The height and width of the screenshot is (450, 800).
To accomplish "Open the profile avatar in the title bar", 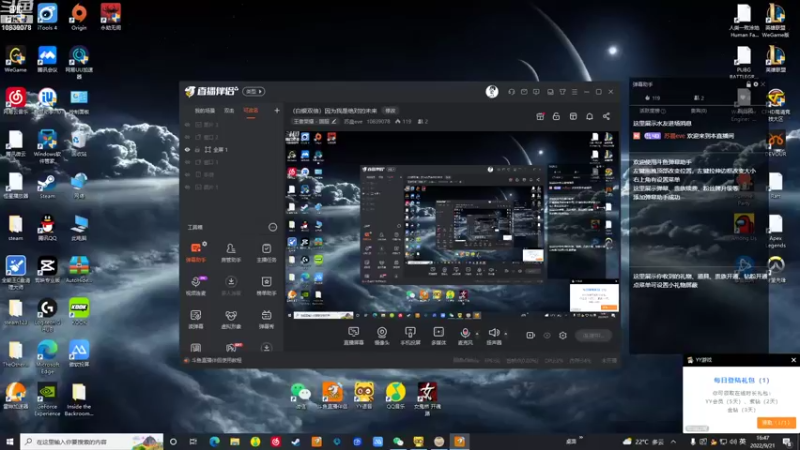I will click(492, 91).
